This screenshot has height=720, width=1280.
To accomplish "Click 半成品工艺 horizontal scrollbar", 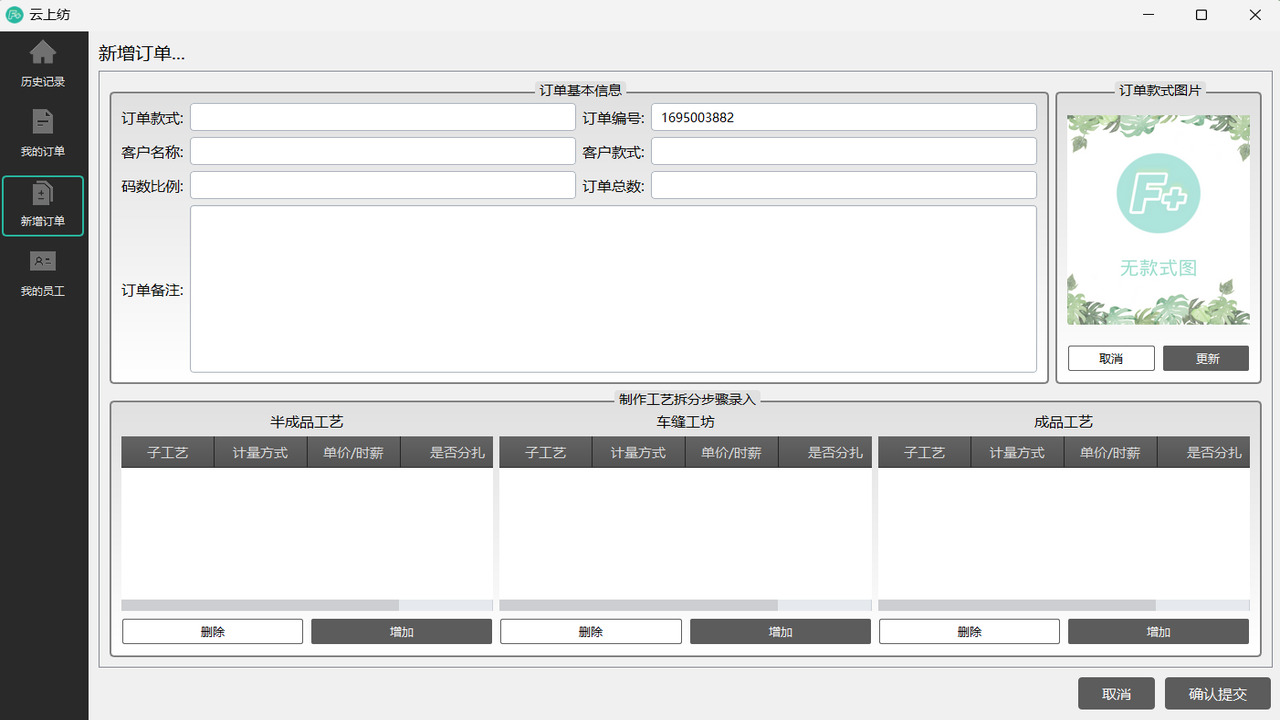I will click(x=260, y=606).
